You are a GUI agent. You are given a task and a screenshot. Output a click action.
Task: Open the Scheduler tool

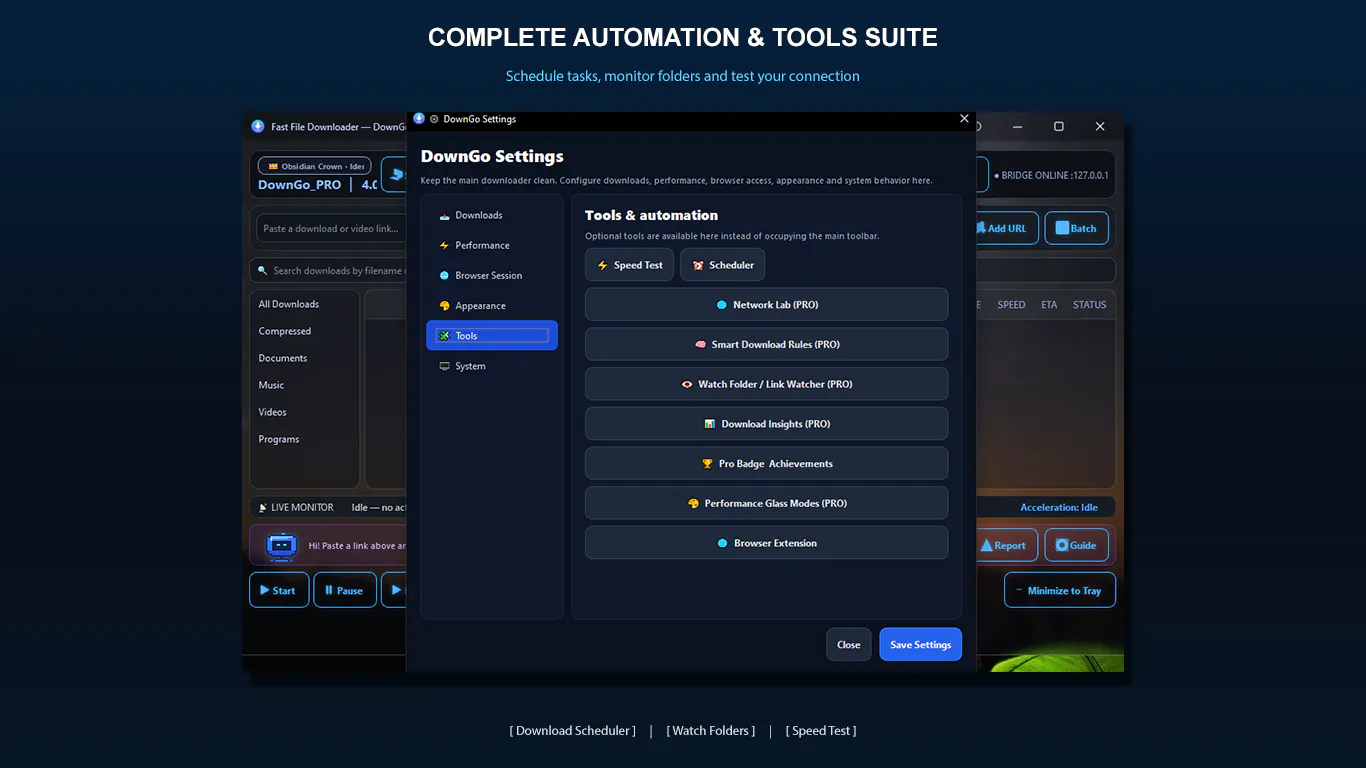pyautogui.click(x=723, y=265)
